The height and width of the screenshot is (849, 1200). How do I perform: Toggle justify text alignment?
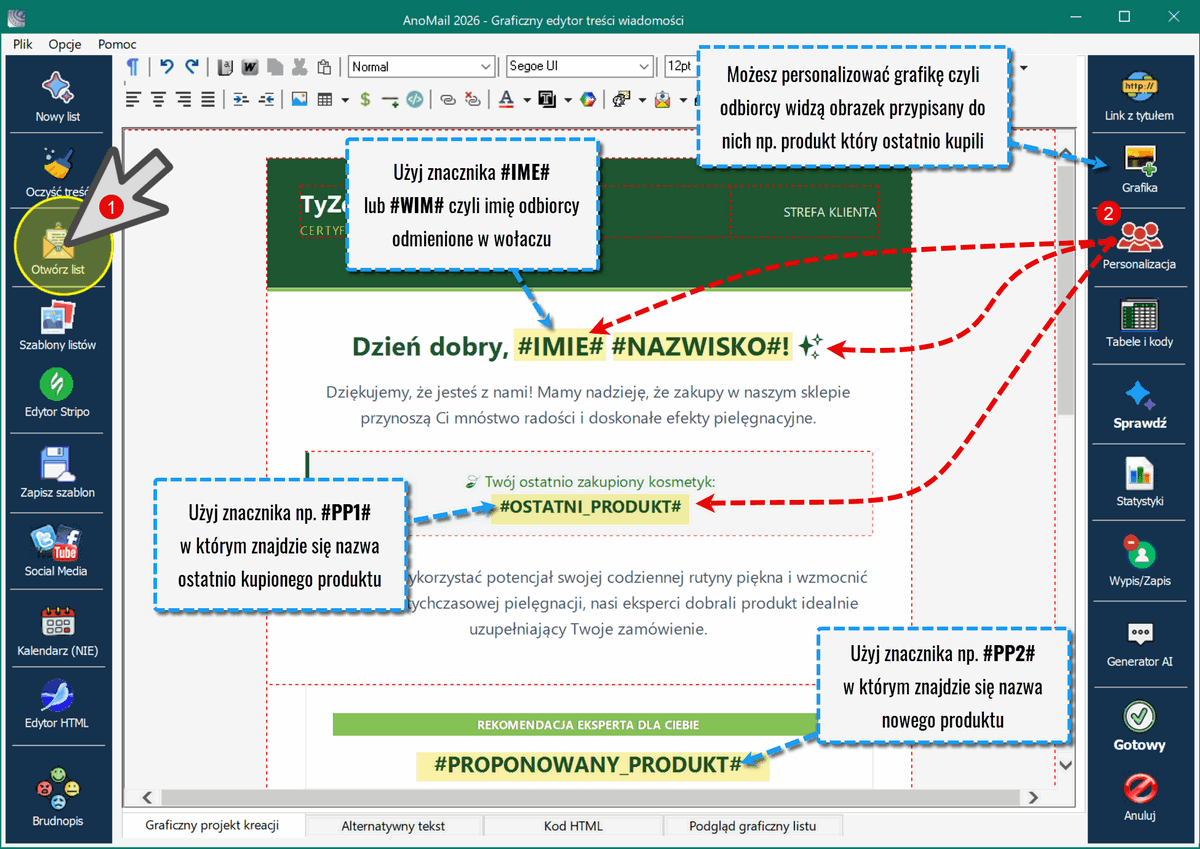(208, 99)
